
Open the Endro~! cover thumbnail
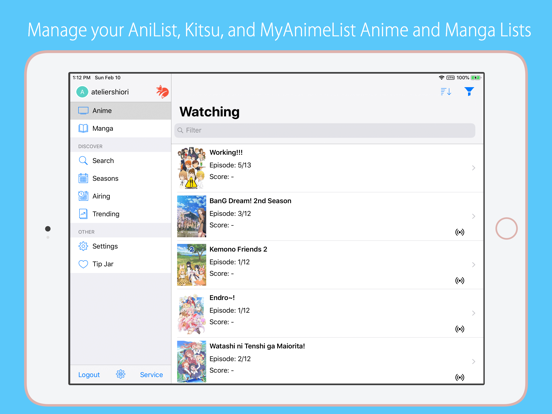[192, 313]
